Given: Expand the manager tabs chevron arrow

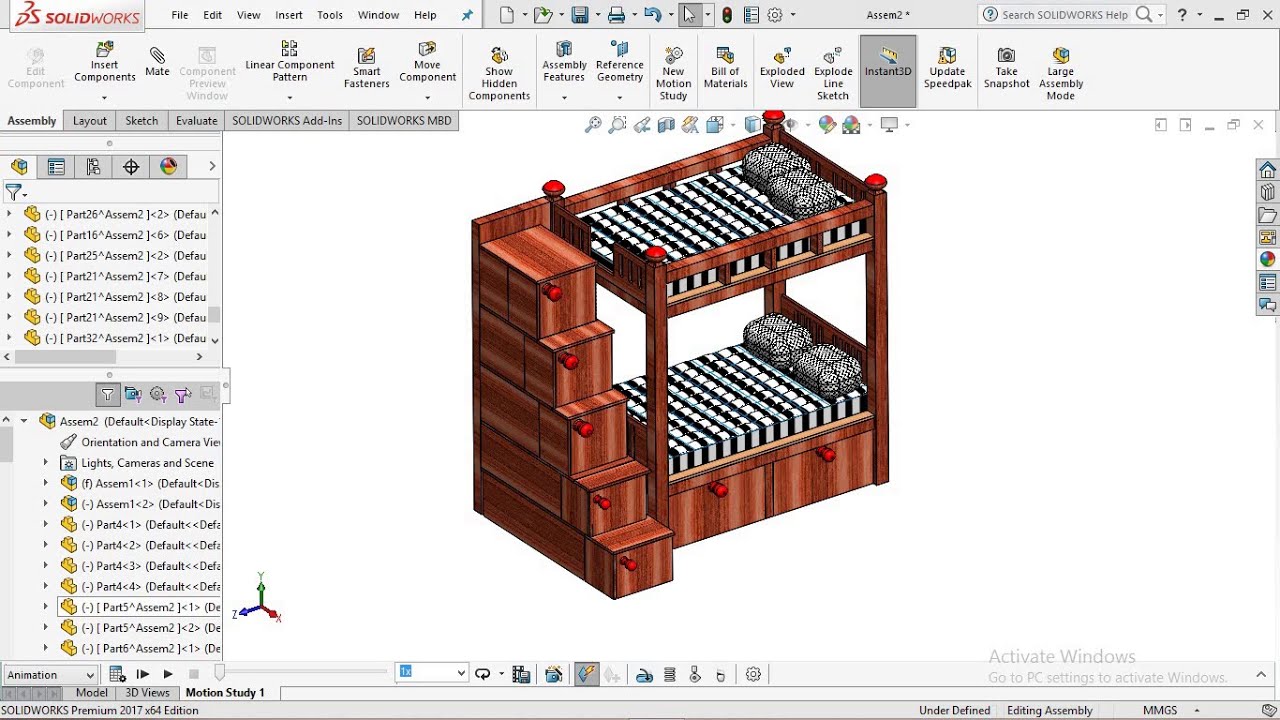Looking at the screenshot, I should (x=212, y=167).
